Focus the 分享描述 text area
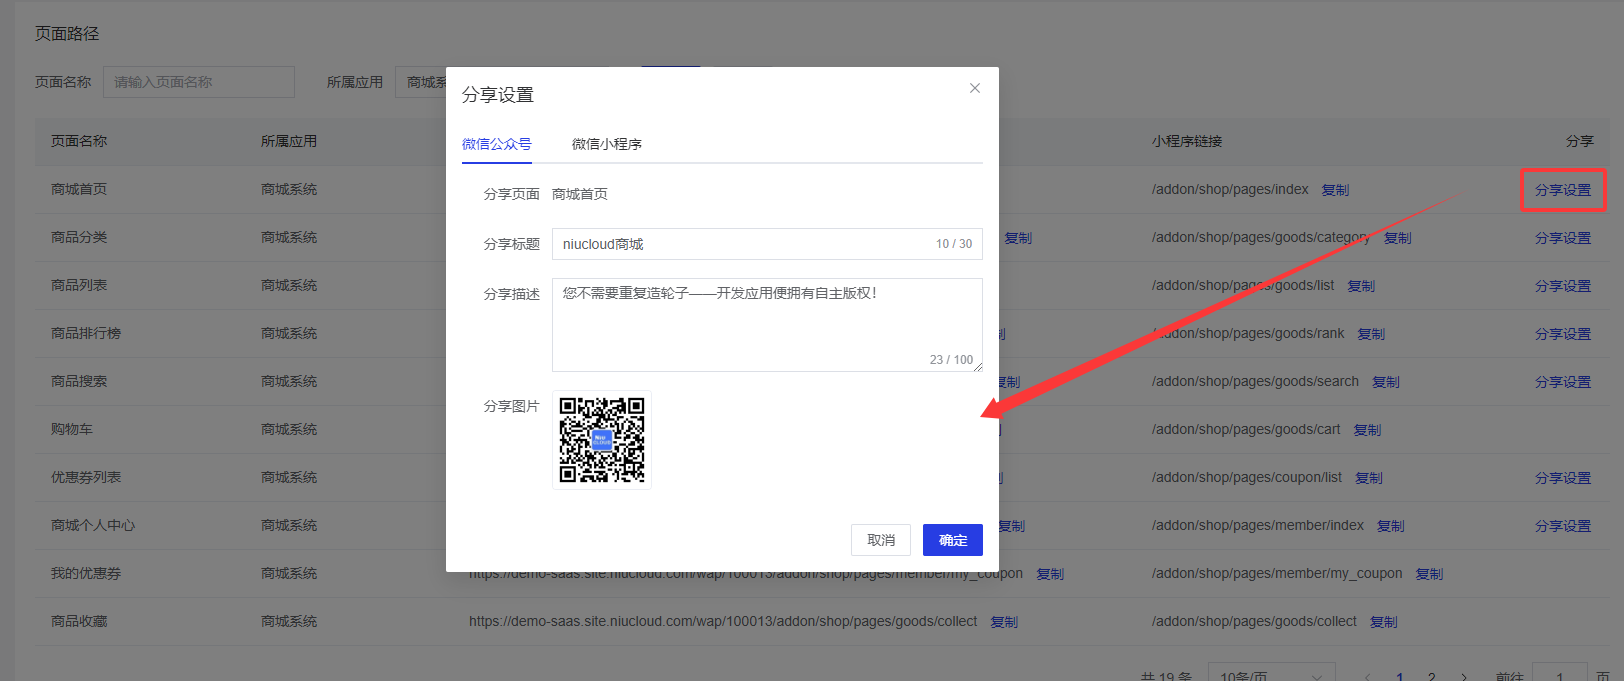Viewport: 1624px width, 681px height. coord(766,320)
